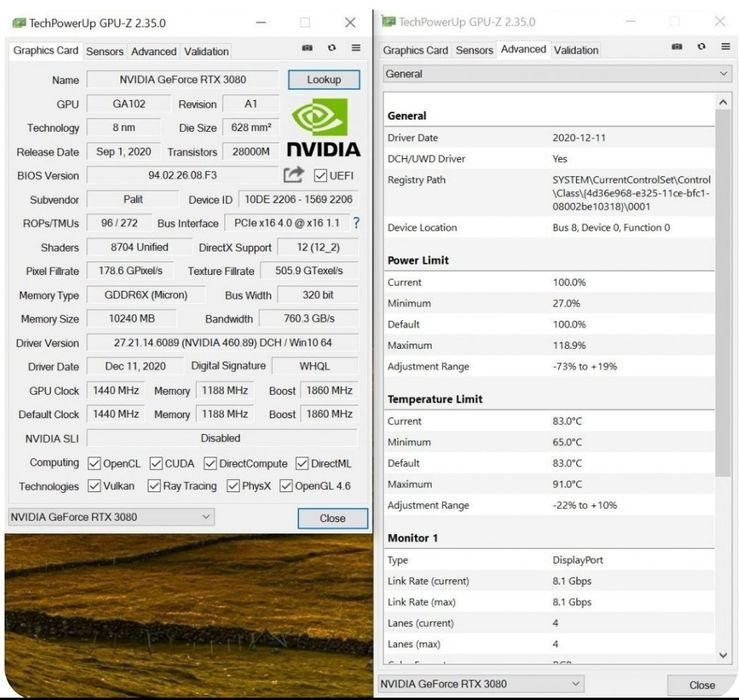The width and height of the screenshot is (739, 700).
Task: Click Power Limit Adjustment Range -73% to +19%
Action: [x=585, y=367]
